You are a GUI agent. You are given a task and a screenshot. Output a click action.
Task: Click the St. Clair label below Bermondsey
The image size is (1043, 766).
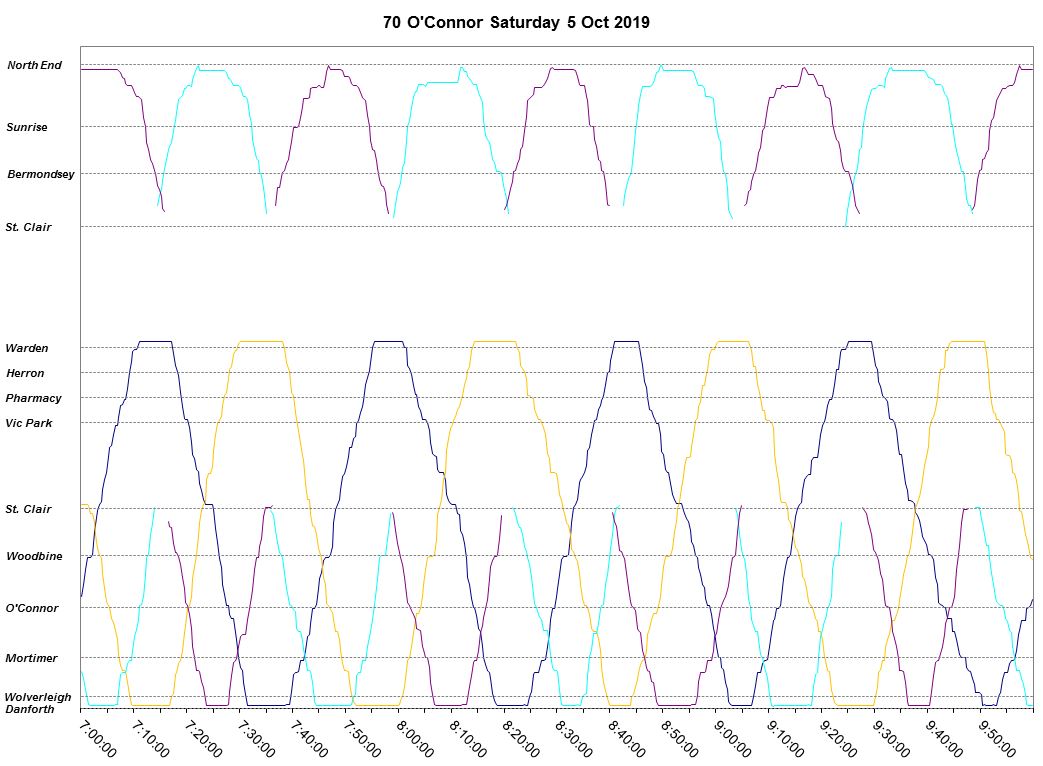(28, 228)
